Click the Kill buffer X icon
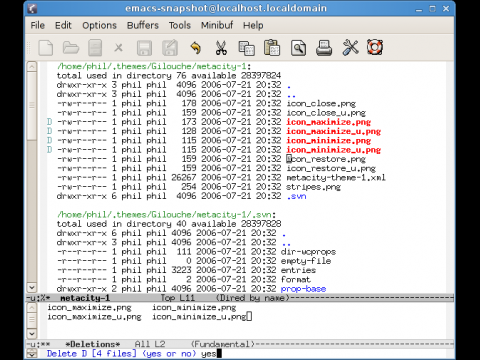Screen dimensions: 480x360 pyautogui.click(x=118, y=48)
